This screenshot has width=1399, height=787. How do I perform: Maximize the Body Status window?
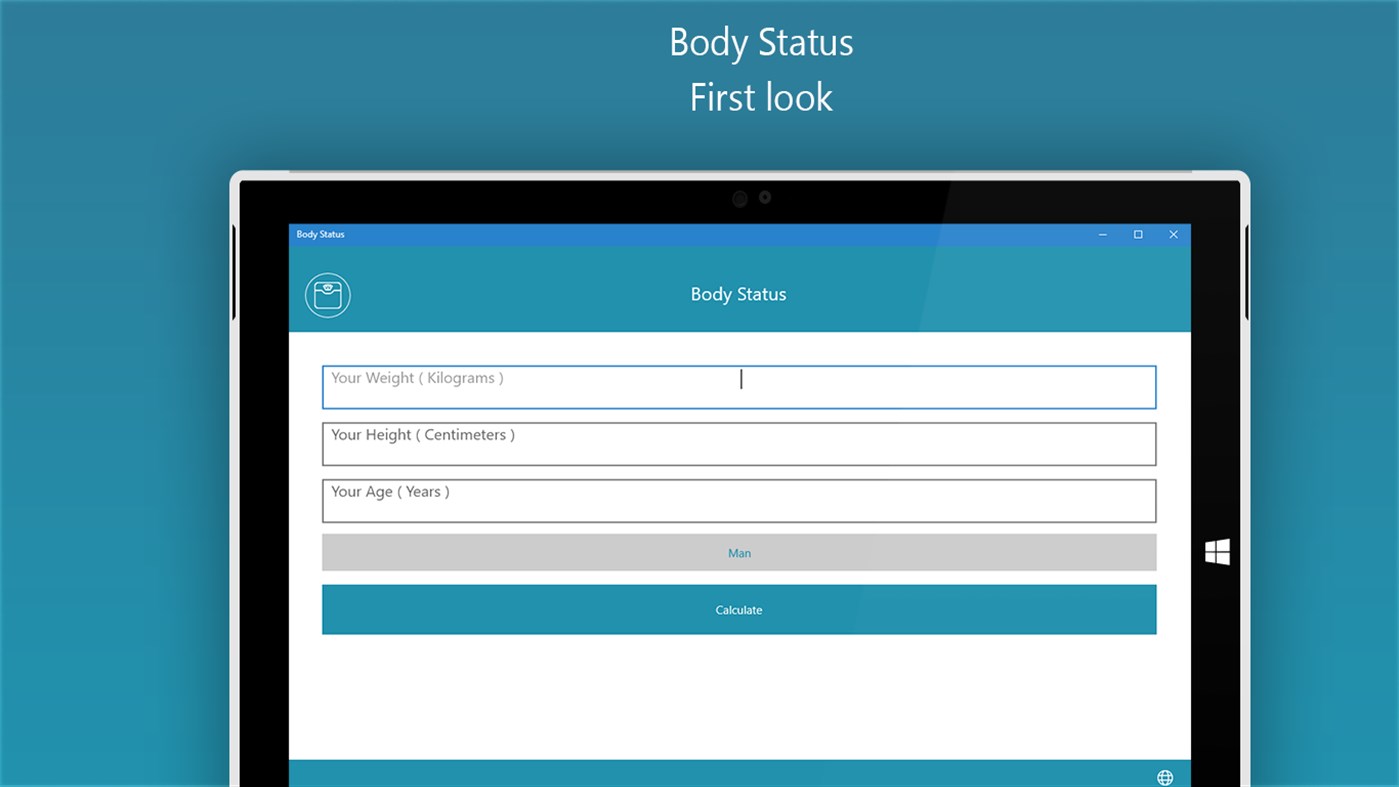1138,235
